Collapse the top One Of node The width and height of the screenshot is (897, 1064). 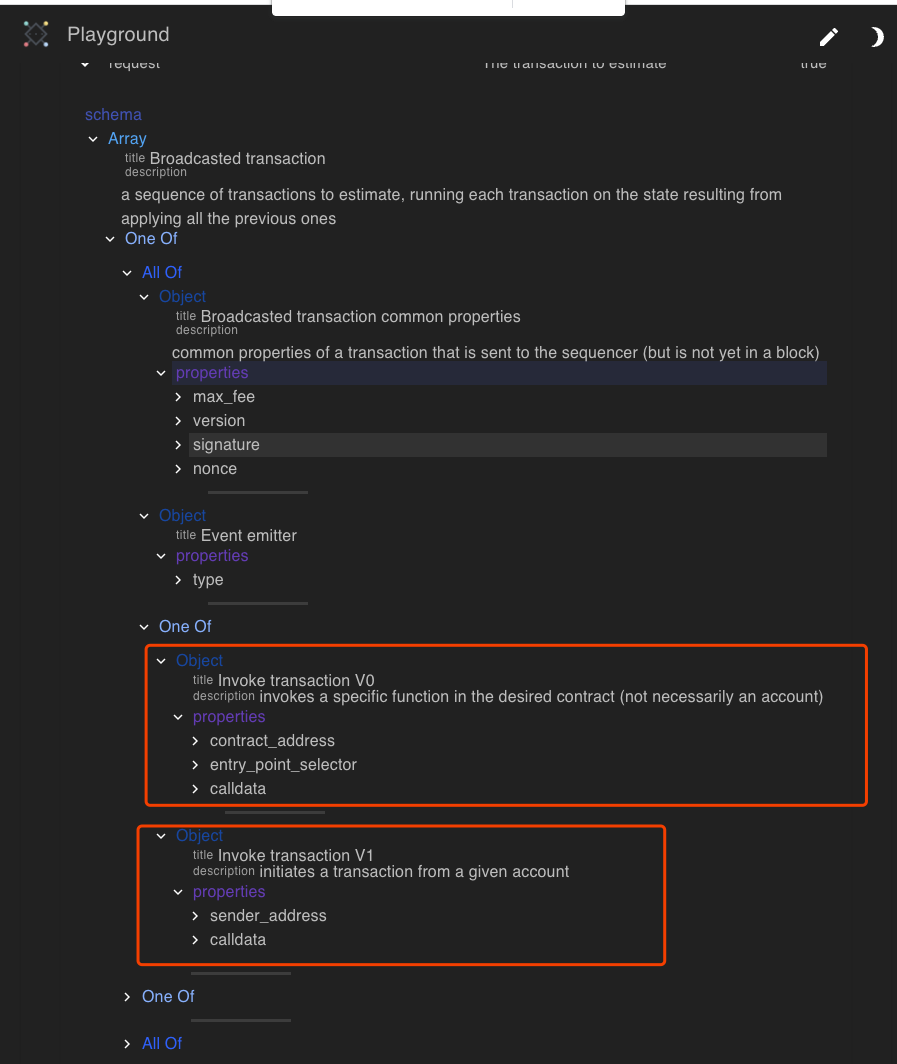click(110, 238)
